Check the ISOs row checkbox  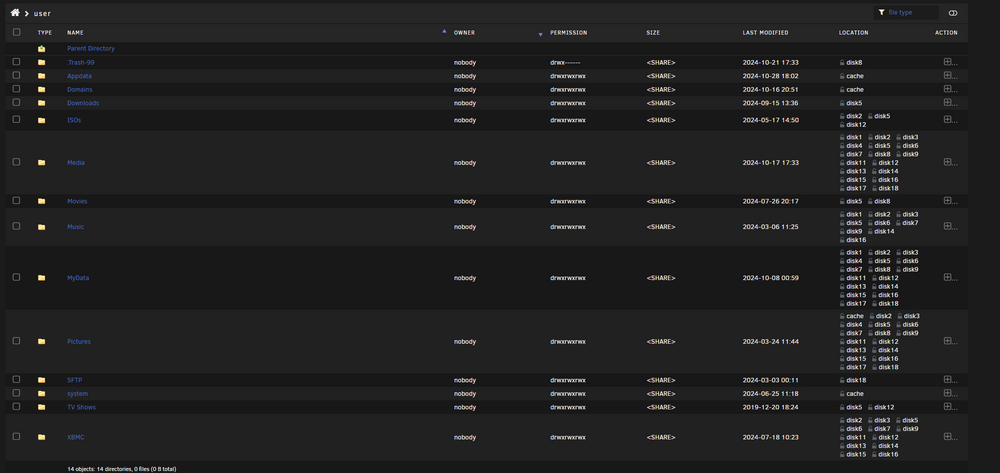[17, 119]
